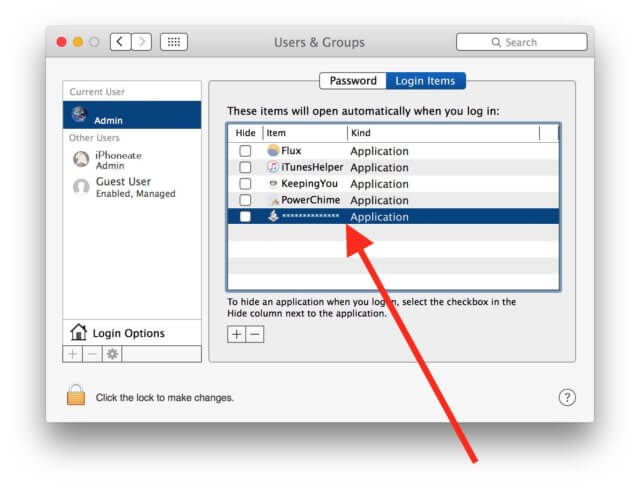This screenshot has height=488, width=640.
Task: Click the magnifier icon in the Search field
Action: pyautogui.click(x=496, y=42)
